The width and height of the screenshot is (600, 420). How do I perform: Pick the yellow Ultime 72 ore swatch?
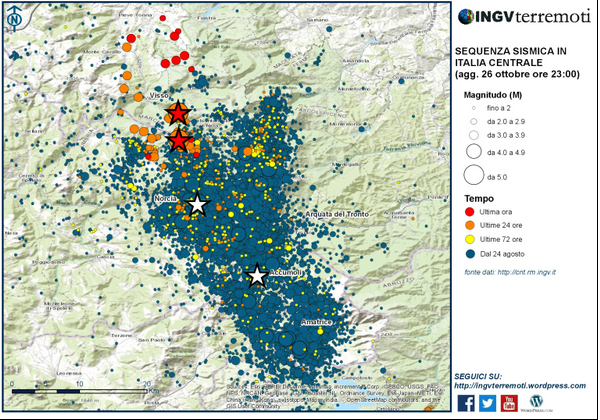470,240
